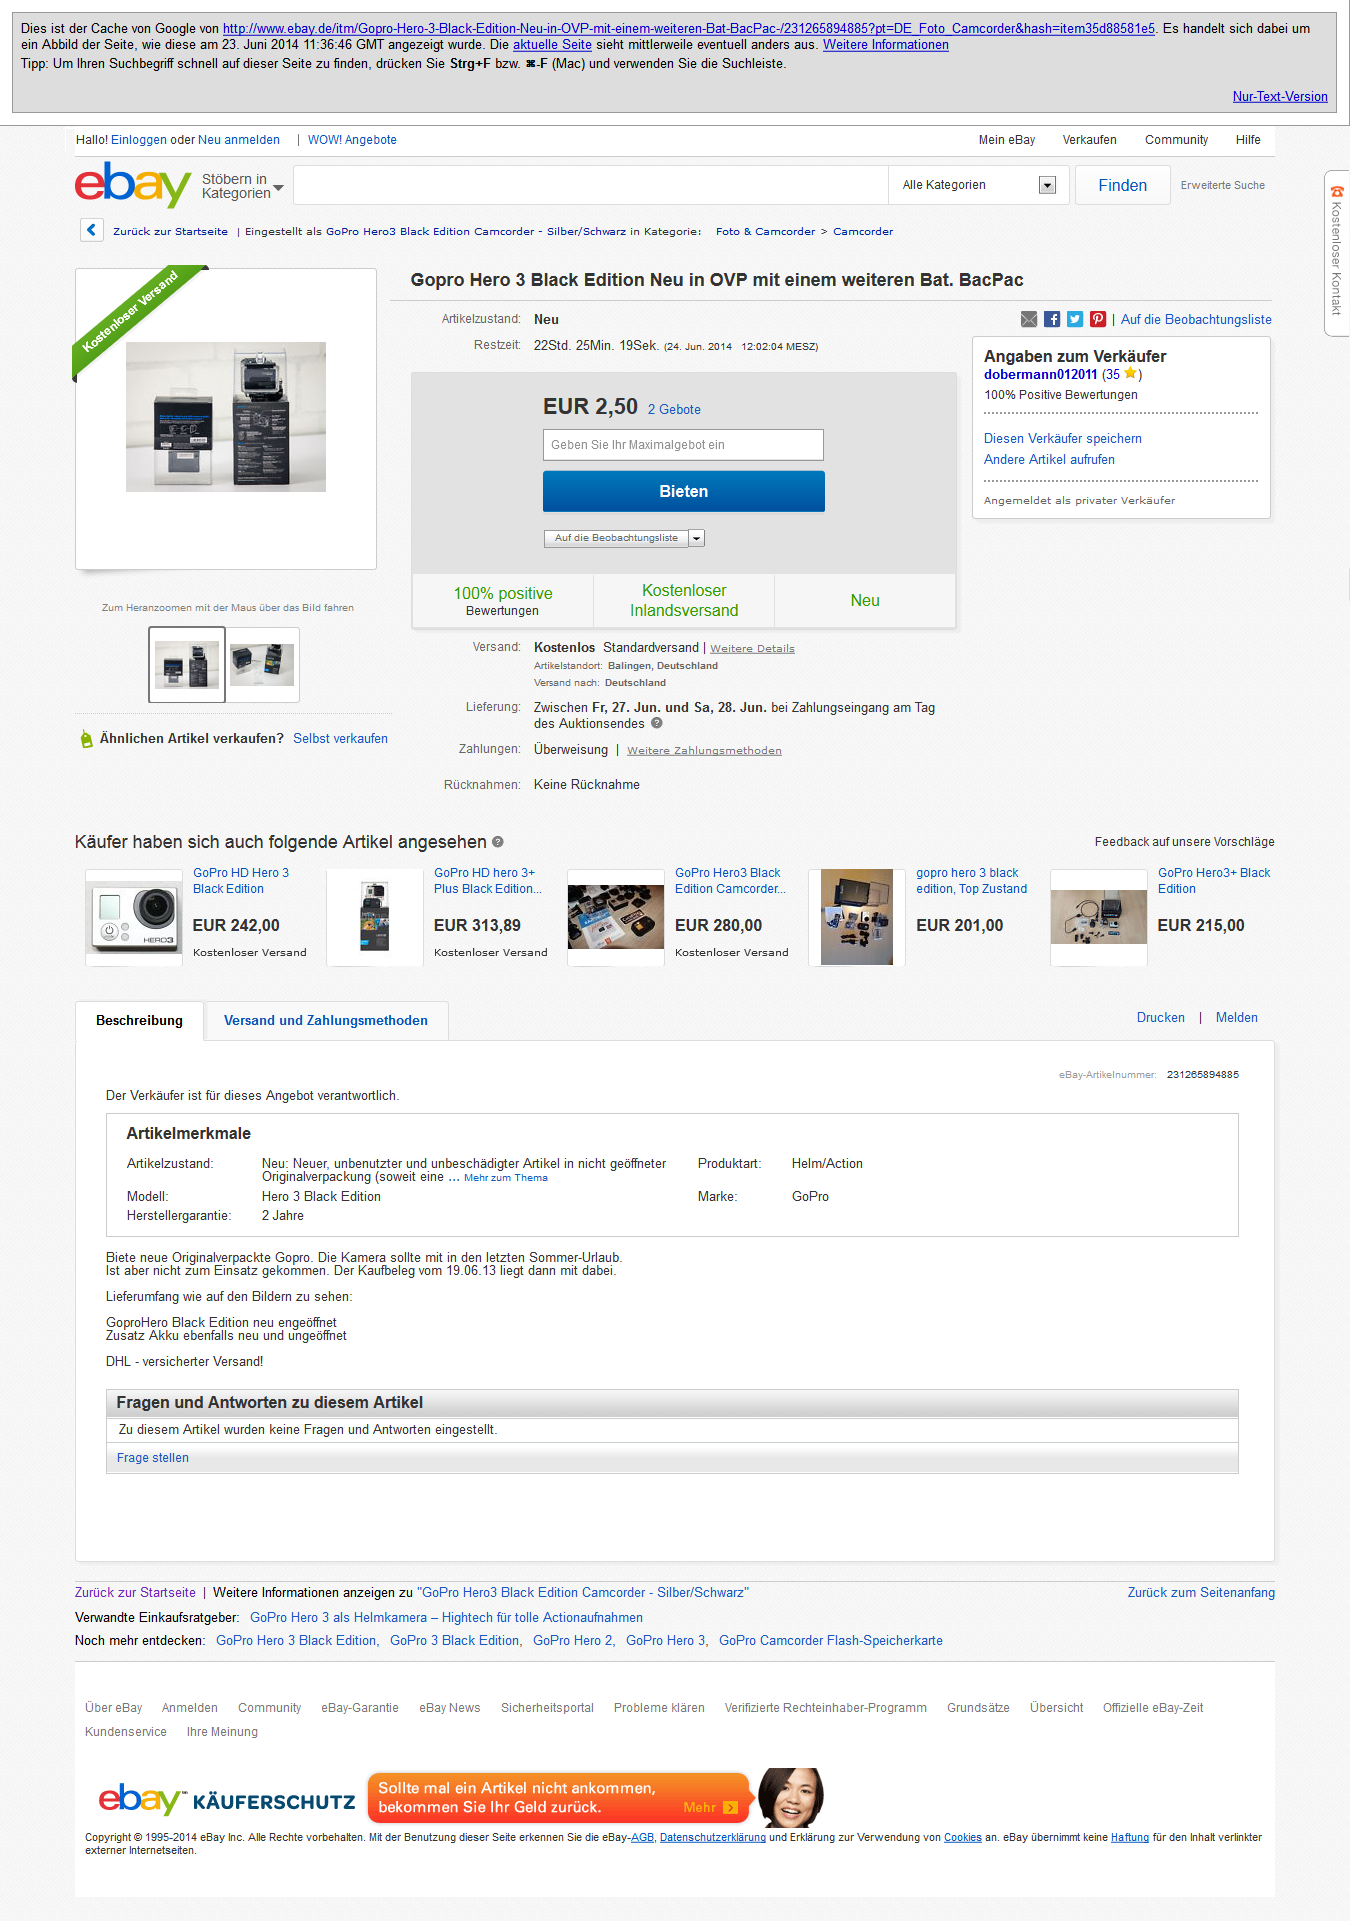Click the Drucken link

point(1160,1018)
